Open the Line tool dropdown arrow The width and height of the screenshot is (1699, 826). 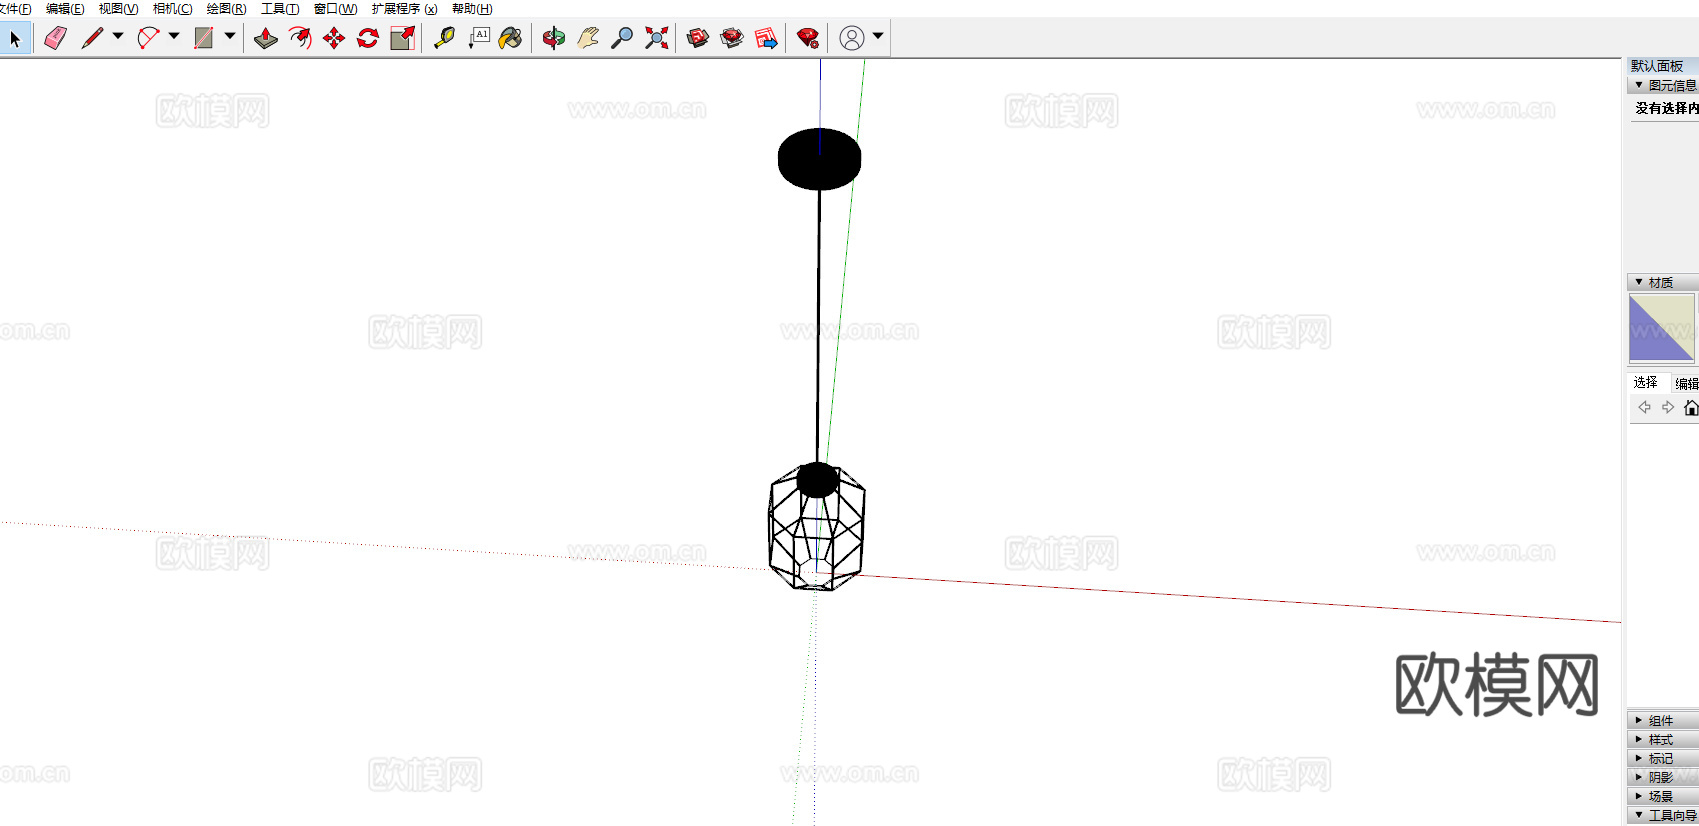118,37
